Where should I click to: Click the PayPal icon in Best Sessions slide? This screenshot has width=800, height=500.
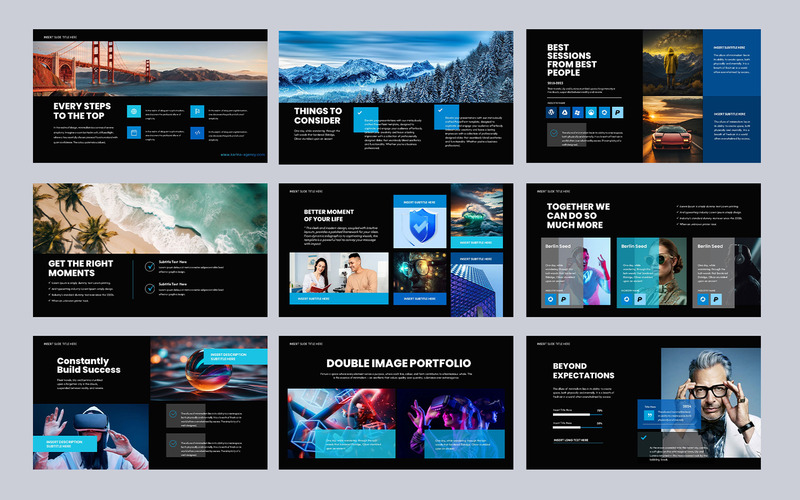coord(616,113)
